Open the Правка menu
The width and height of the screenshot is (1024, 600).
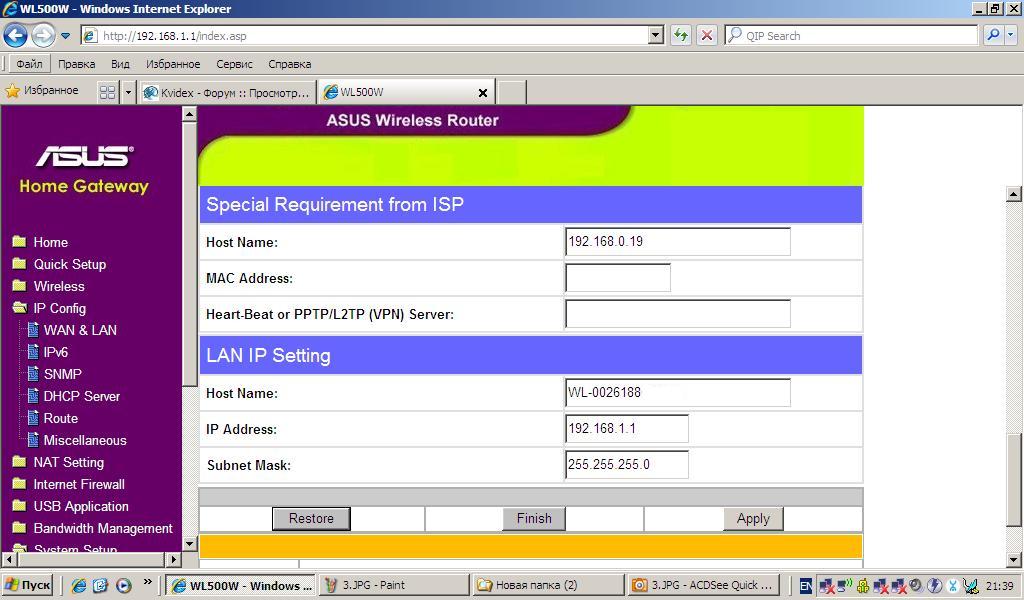(x=76, y=64)
